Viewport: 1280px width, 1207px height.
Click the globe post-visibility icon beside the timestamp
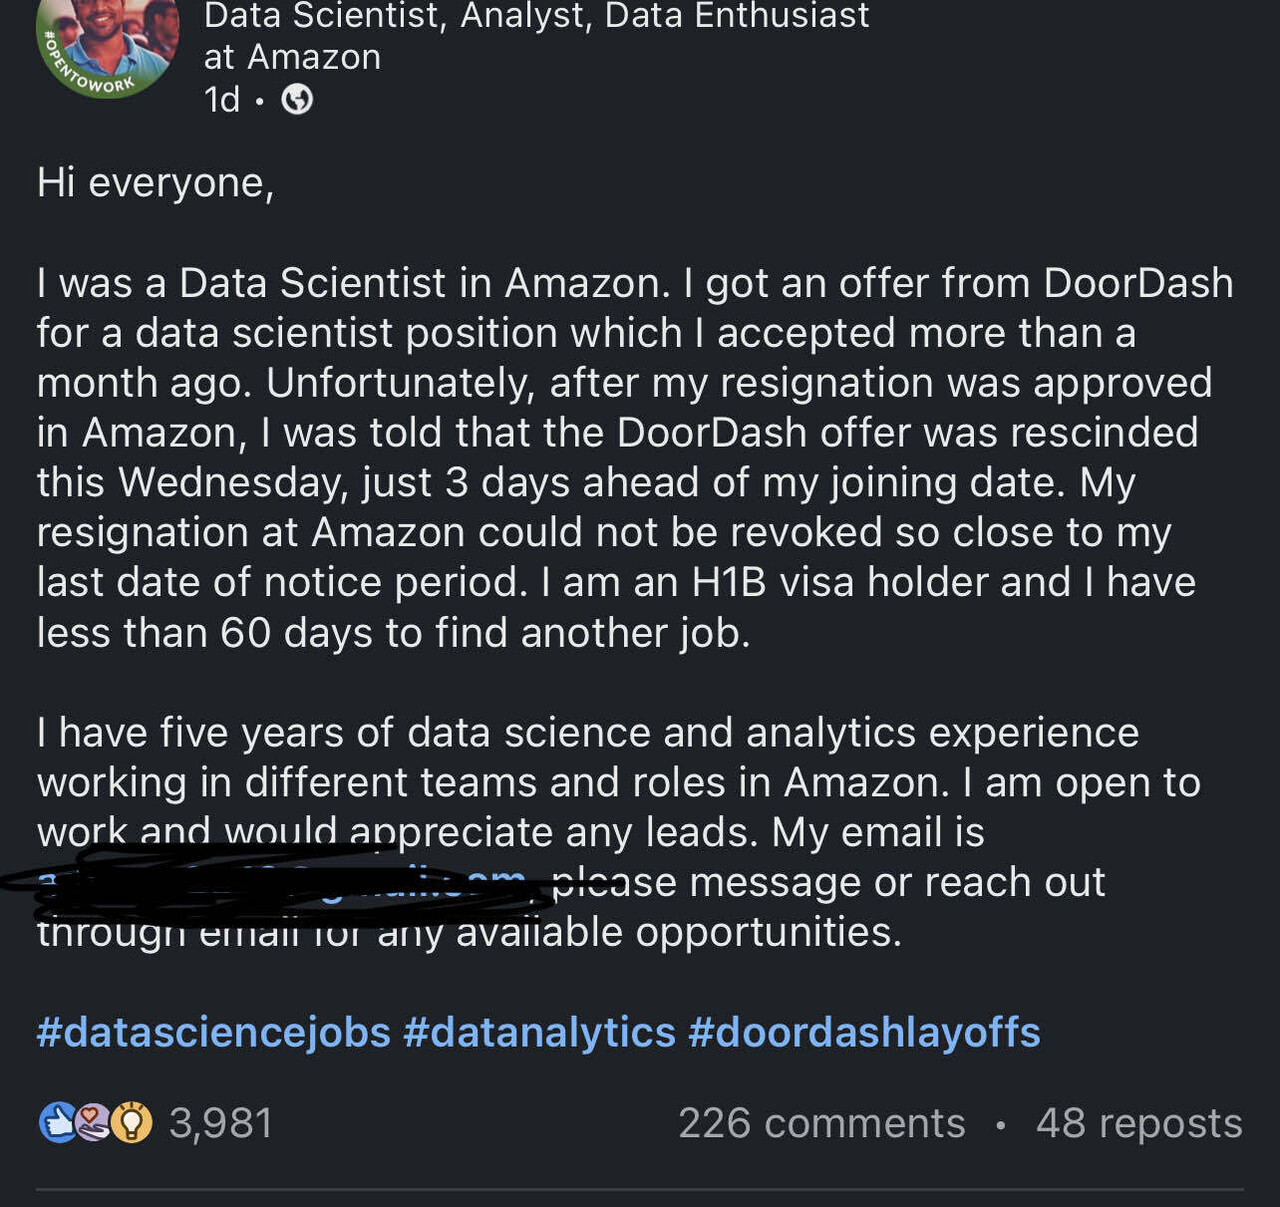pos(297,99)
